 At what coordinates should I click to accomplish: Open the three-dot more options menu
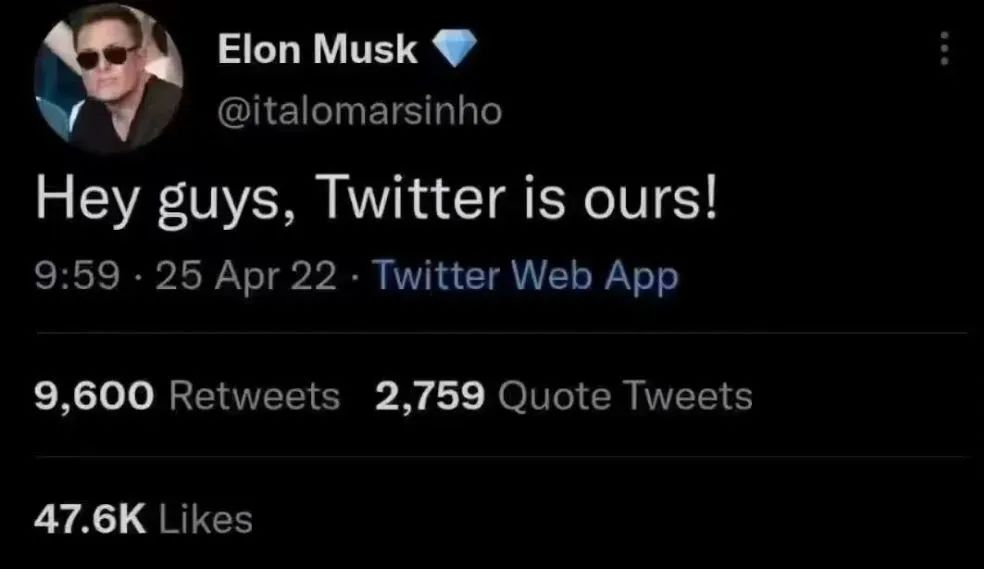pos(942,47)
